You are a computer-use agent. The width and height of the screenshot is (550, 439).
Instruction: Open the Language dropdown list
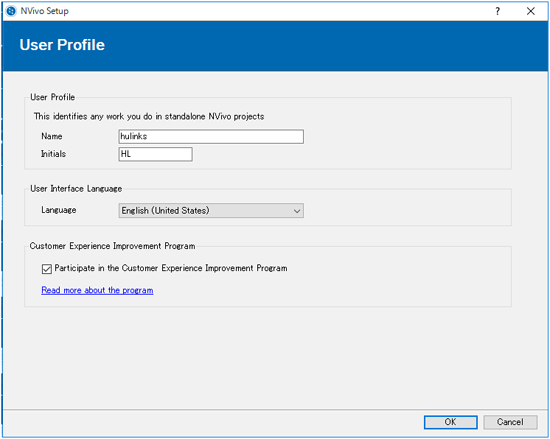point(211,210)
